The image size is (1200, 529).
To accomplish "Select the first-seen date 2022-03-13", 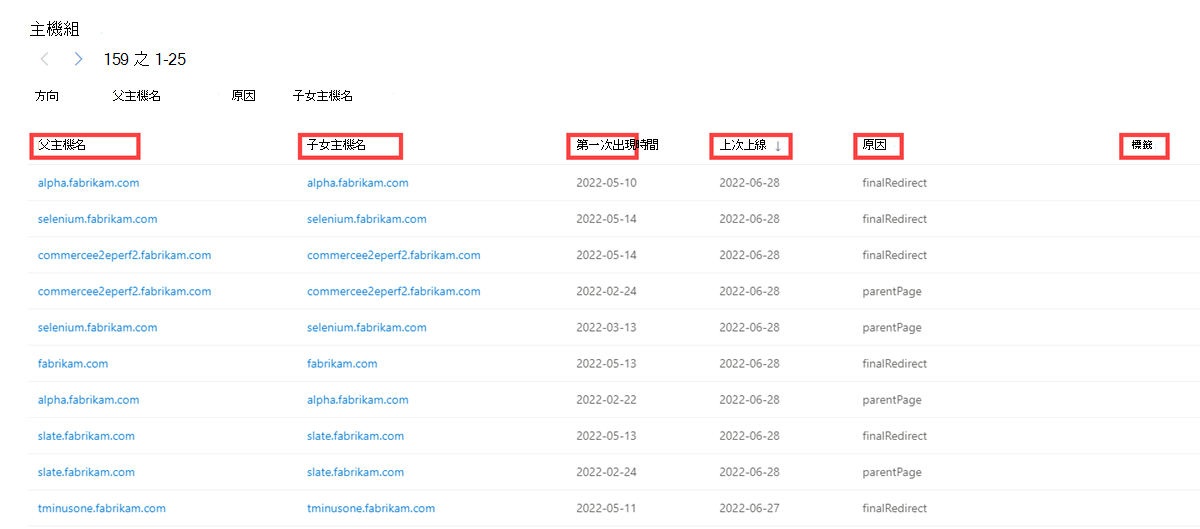I will pyautogui.click(x=606, y=327).
